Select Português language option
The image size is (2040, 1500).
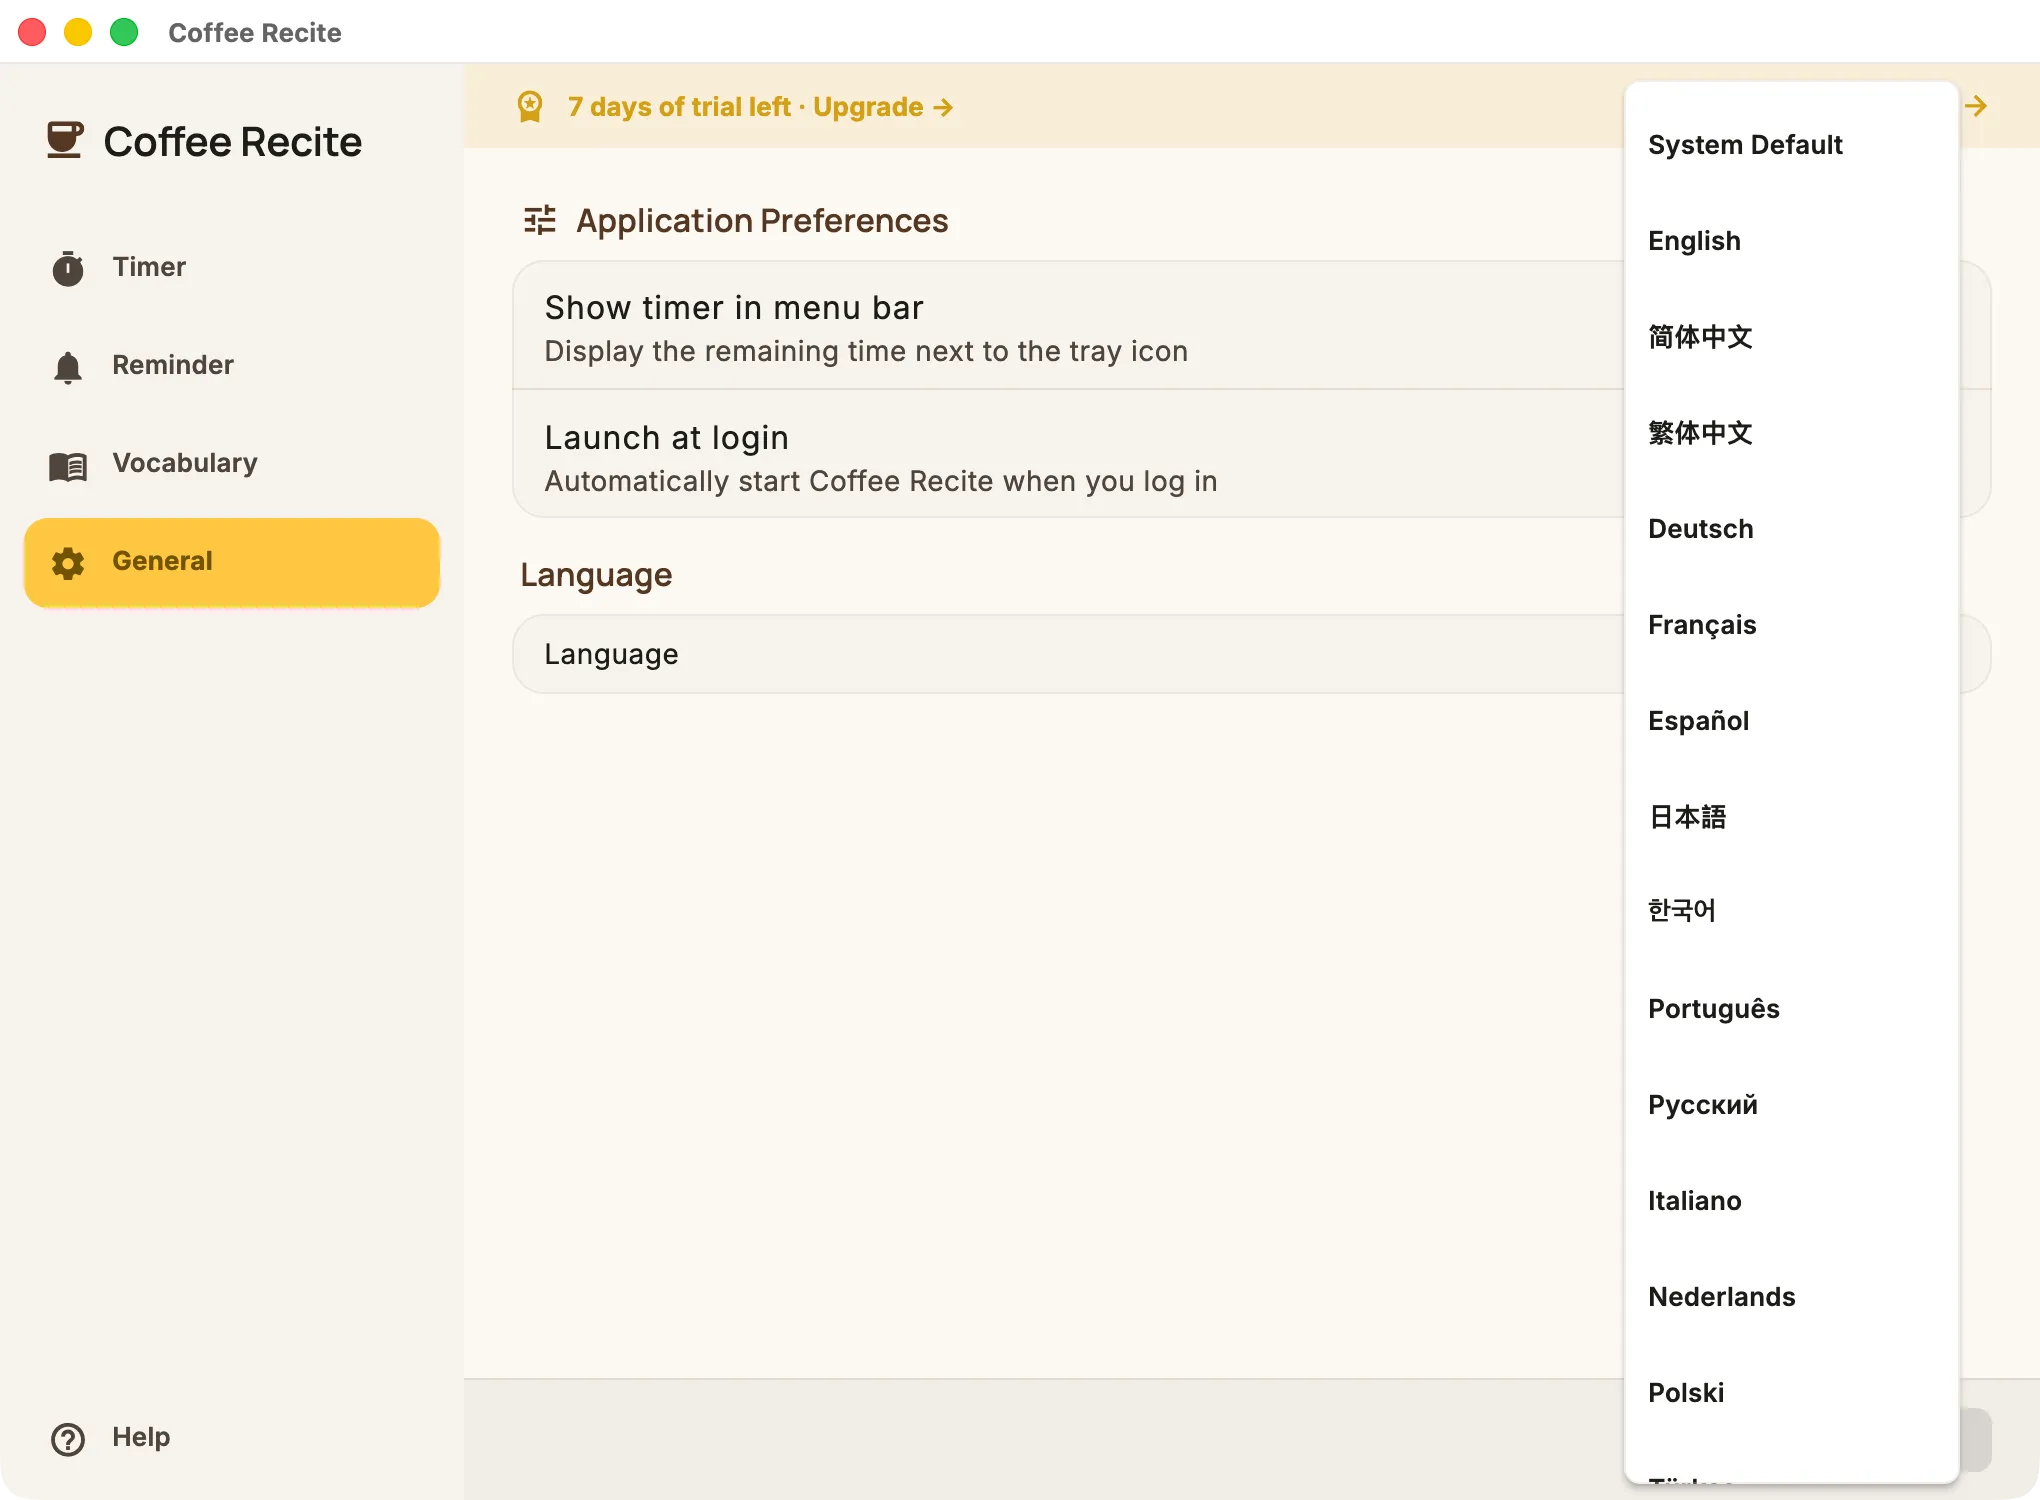(1791, 1009)
